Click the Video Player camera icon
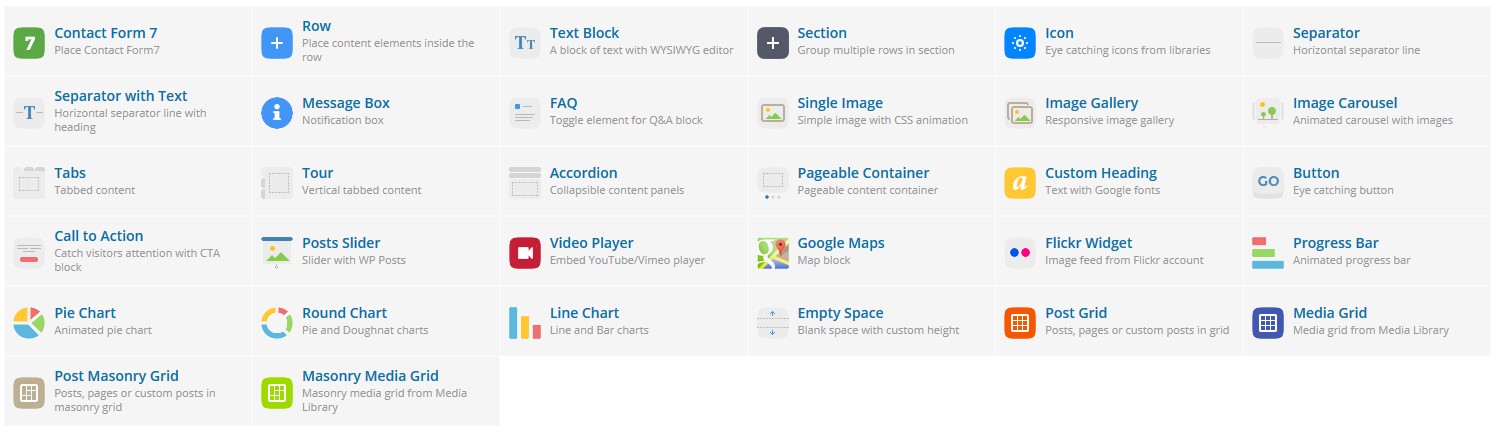Screen dimensions: 1496x435 pyautogui.click(x=525, y=253)
